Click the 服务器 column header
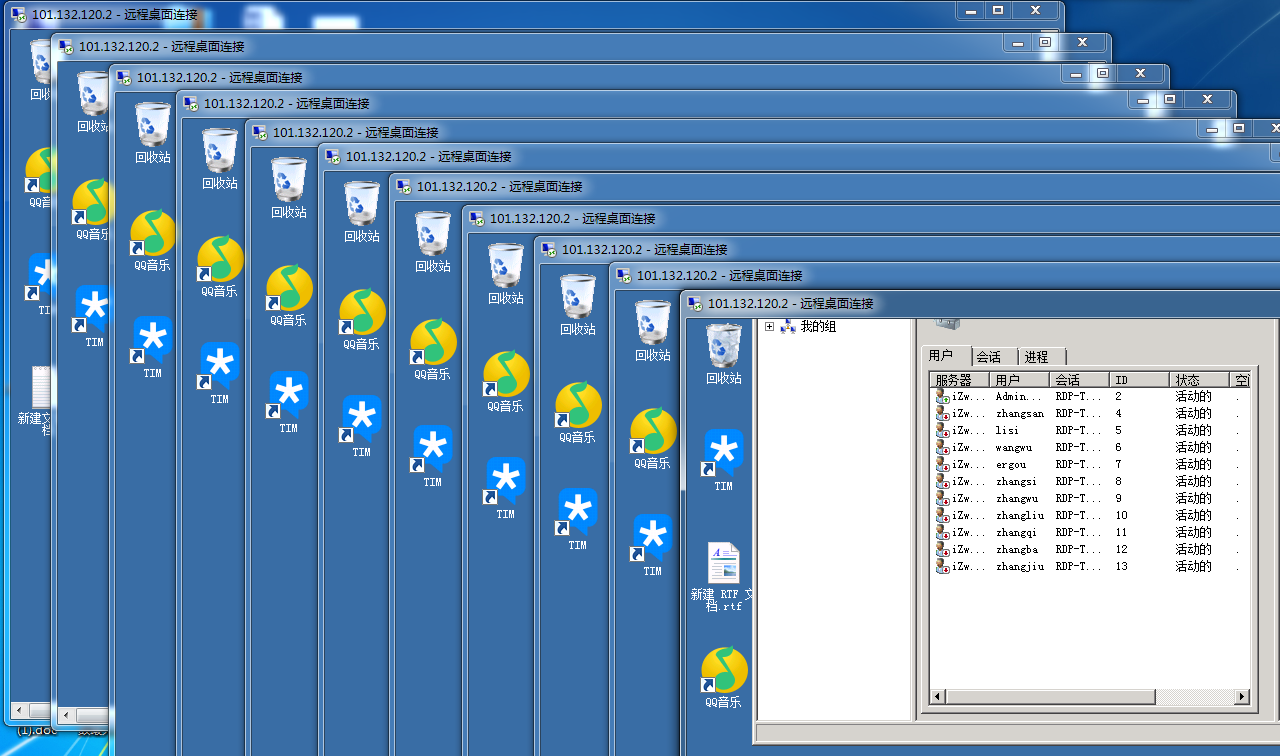The width and height of the screenshot is (1280, 756). pos(958,380)
